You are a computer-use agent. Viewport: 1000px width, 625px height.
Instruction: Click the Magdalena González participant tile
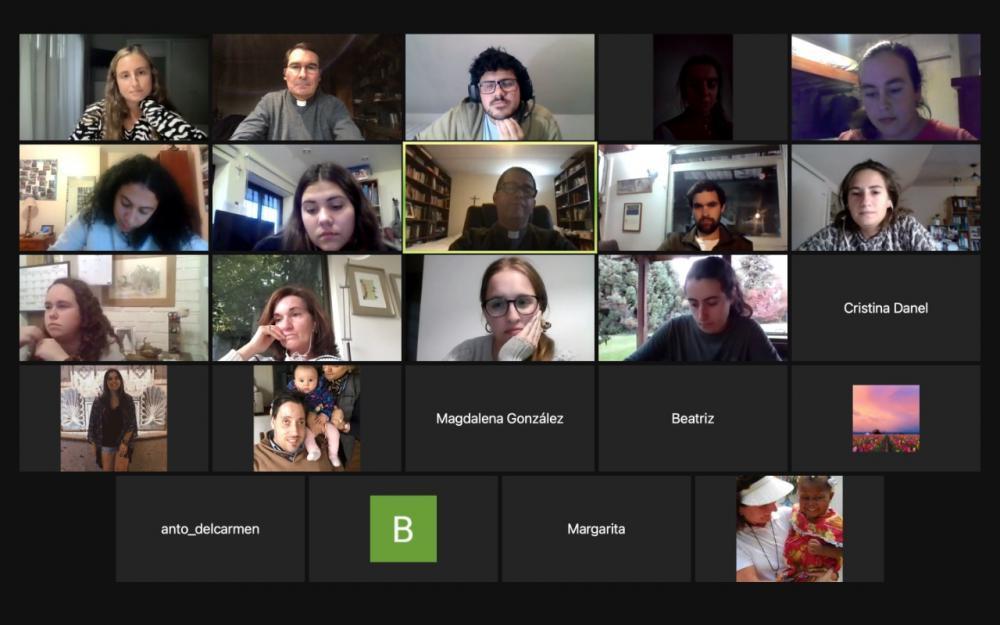[499, 418]
